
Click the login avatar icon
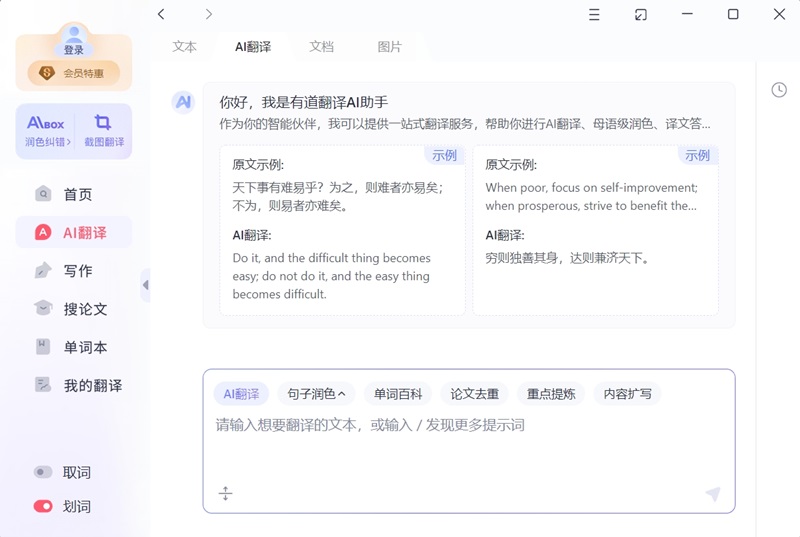(x=74, y=37)
